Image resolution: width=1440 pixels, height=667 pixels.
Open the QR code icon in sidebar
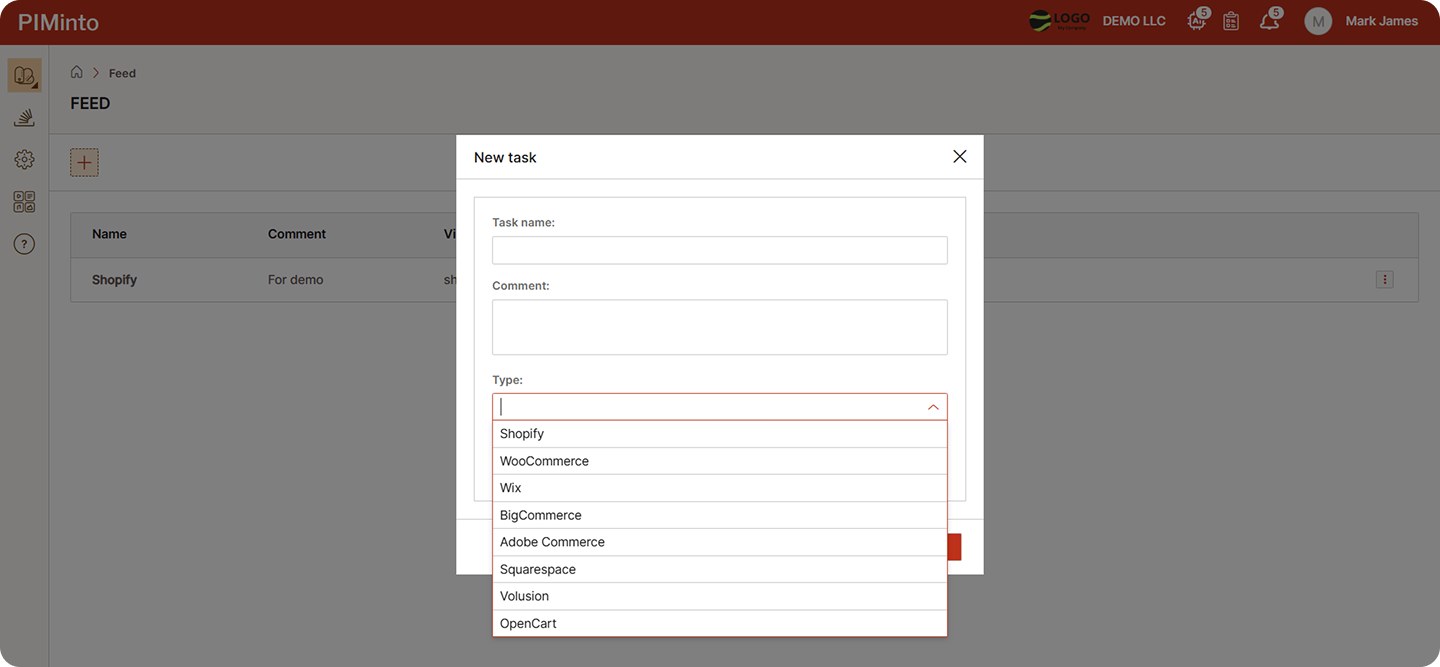tap(25, 202)
